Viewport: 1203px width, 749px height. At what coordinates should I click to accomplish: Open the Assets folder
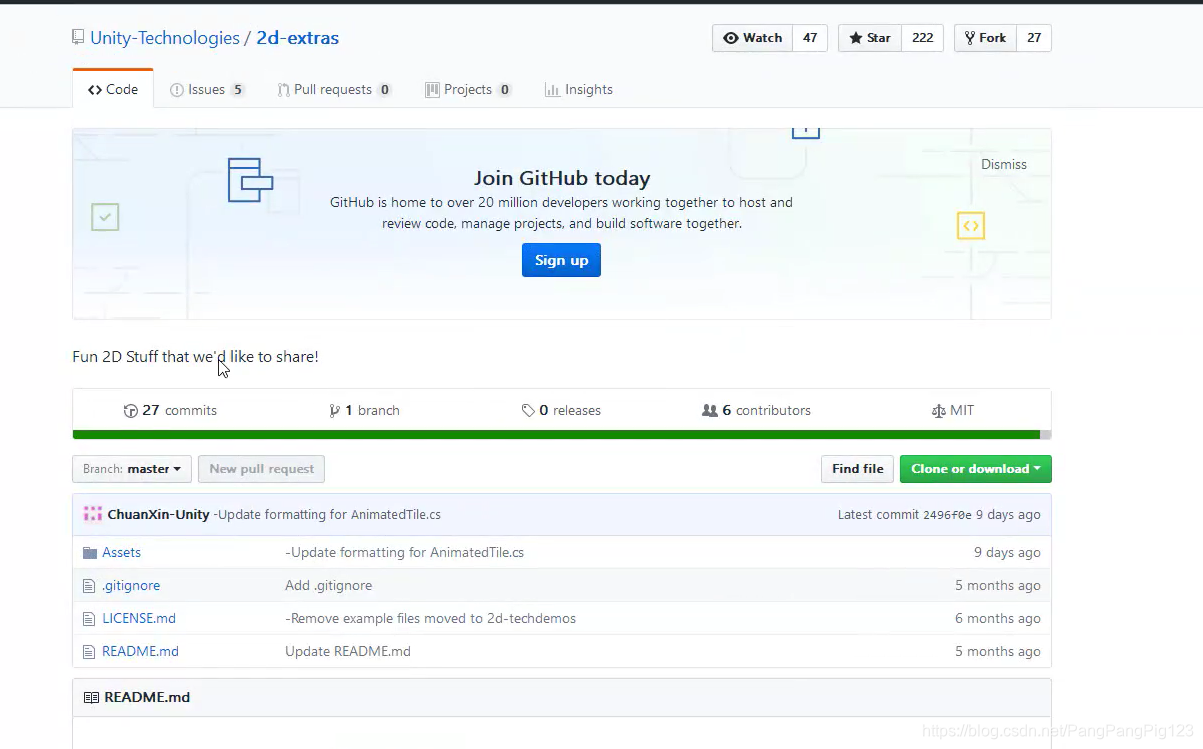(121, 552)
